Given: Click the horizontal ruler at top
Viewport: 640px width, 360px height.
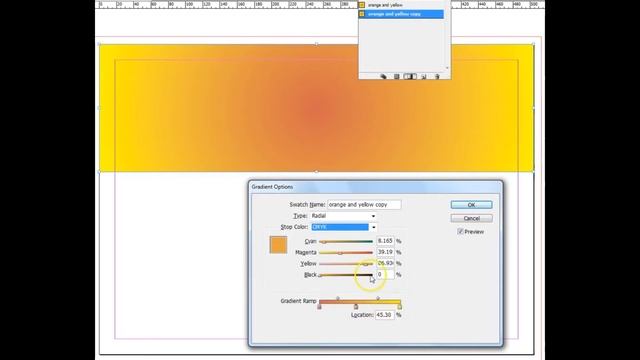Looking at the screenshot, I should (x=227, y=4).
